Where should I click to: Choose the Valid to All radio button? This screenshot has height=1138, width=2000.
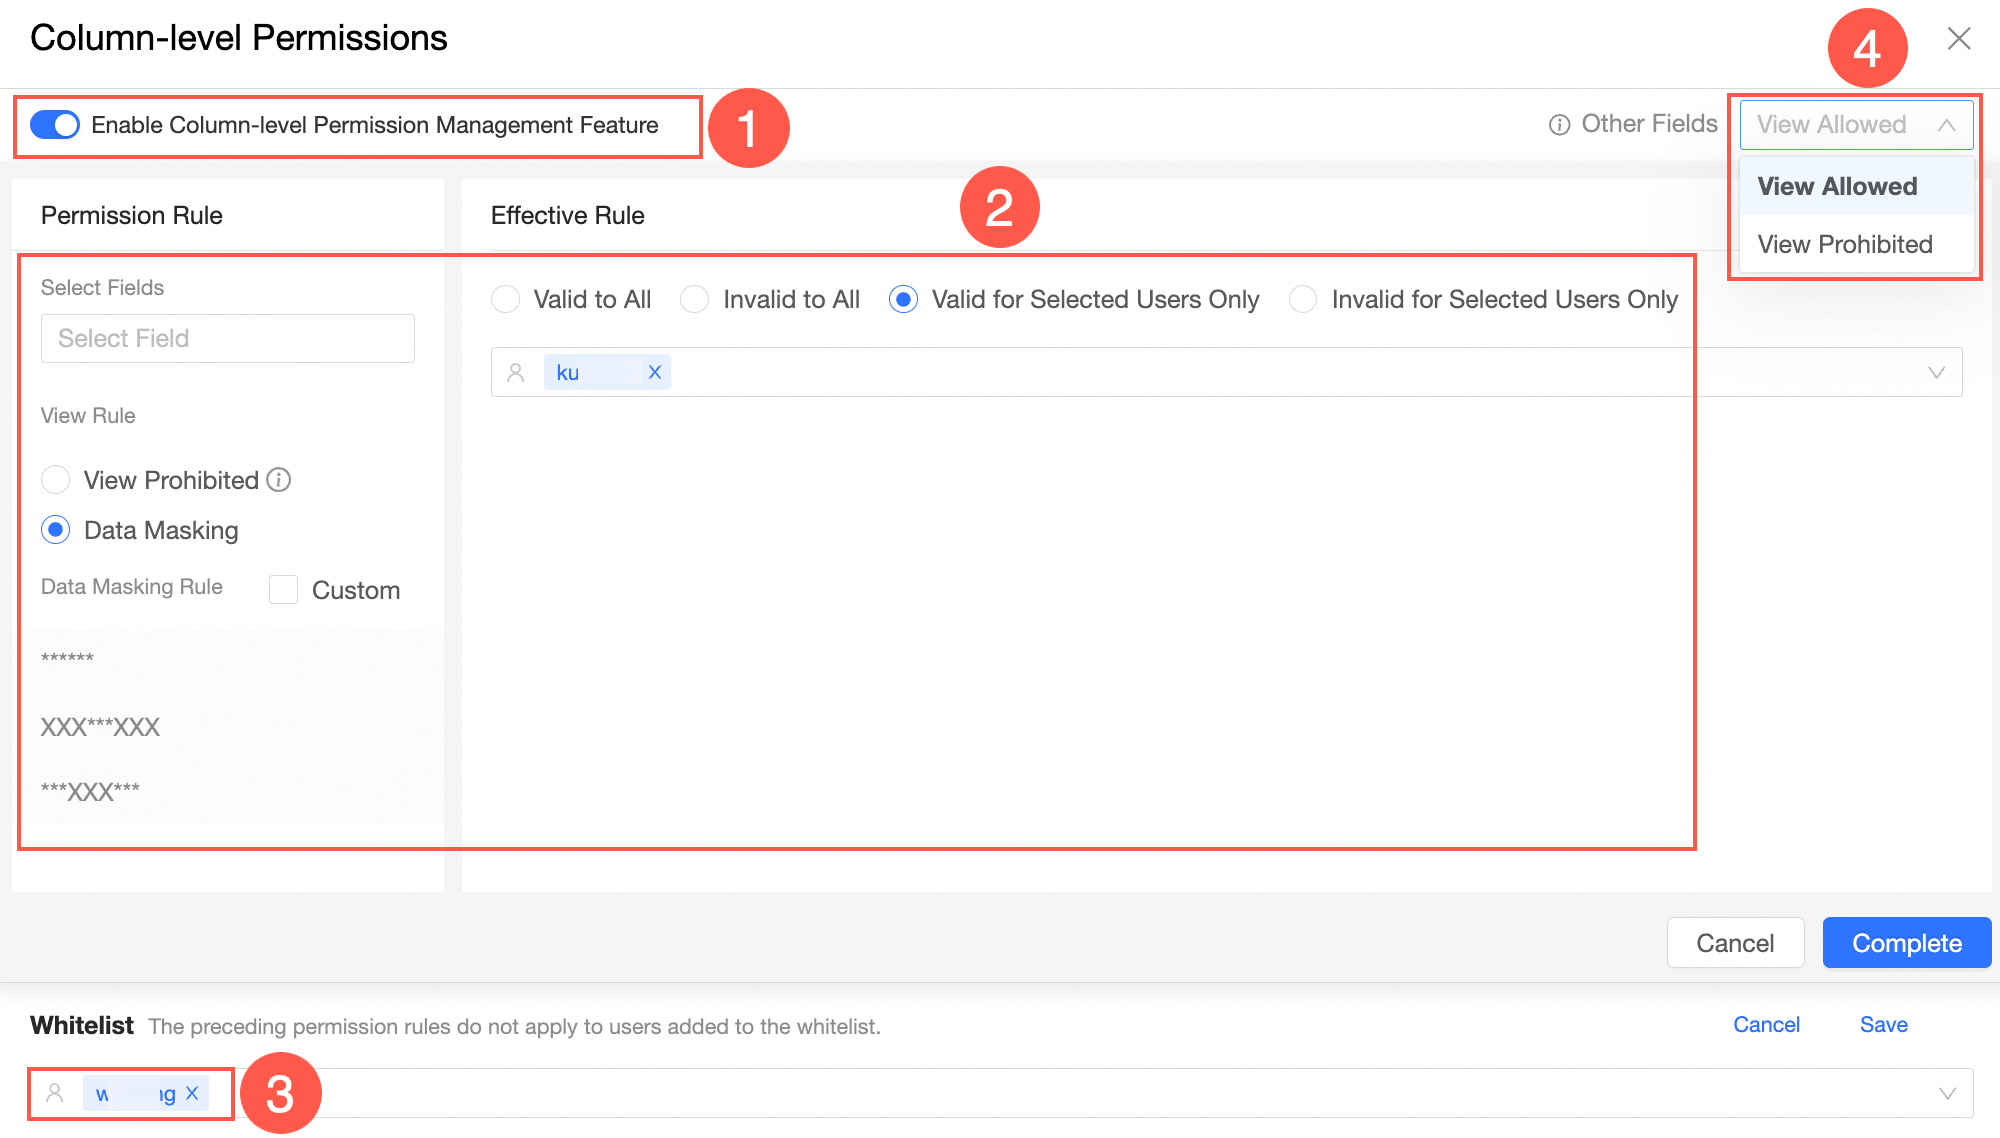click(x=506, y=299)
